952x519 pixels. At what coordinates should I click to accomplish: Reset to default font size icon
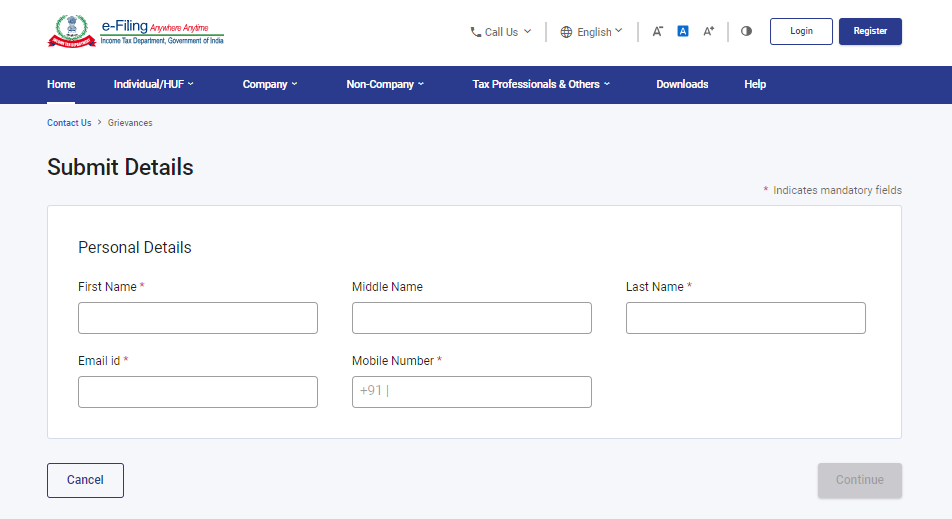tap(683, 32)
